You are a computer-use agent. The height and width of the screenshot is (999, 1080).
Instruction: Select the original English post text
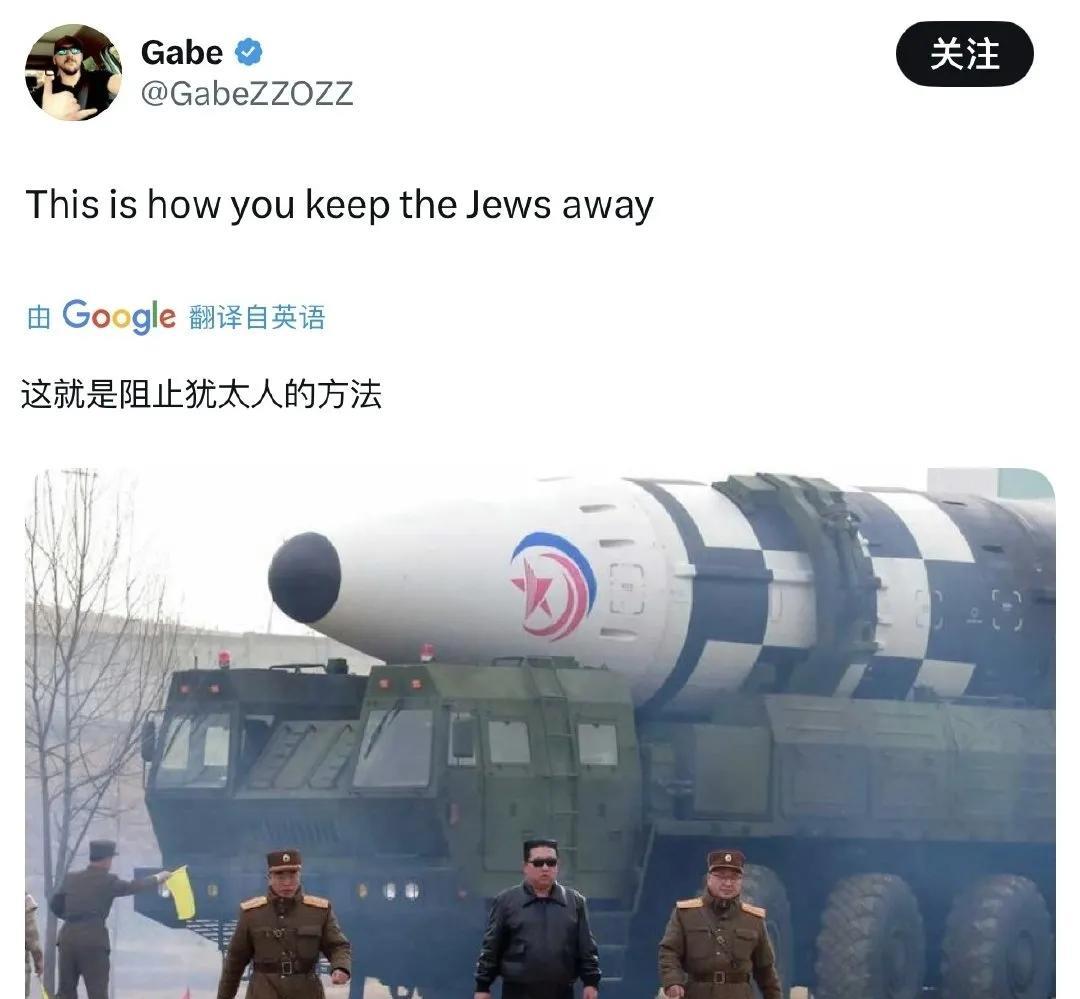point(339,205)
